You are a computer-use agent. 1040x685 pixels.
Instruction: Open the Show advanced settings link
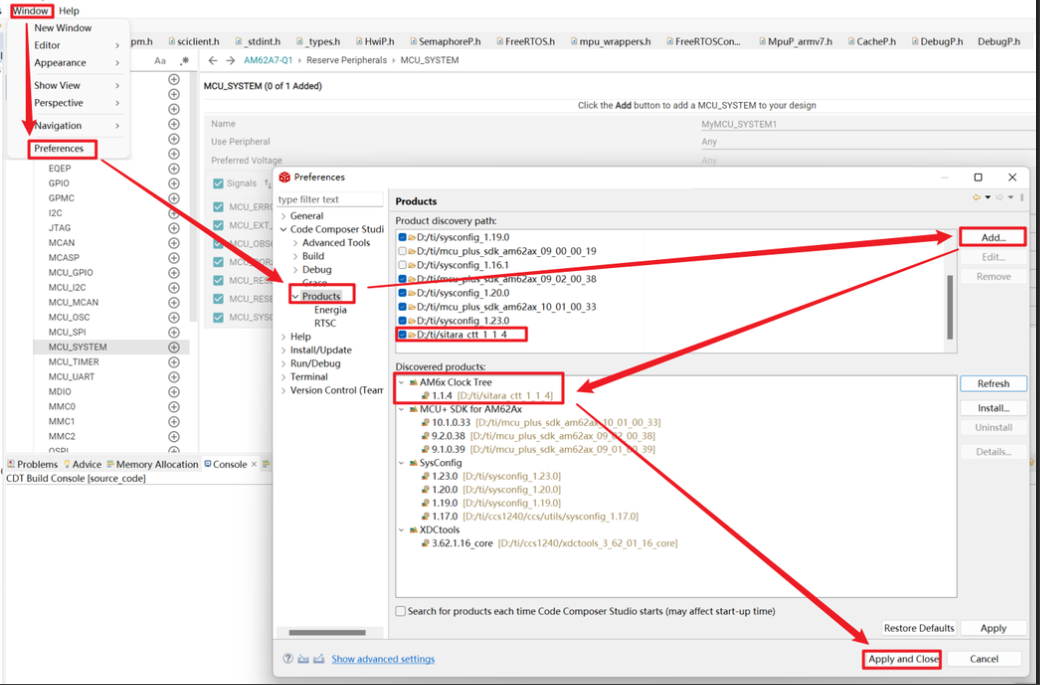(383, 659)
